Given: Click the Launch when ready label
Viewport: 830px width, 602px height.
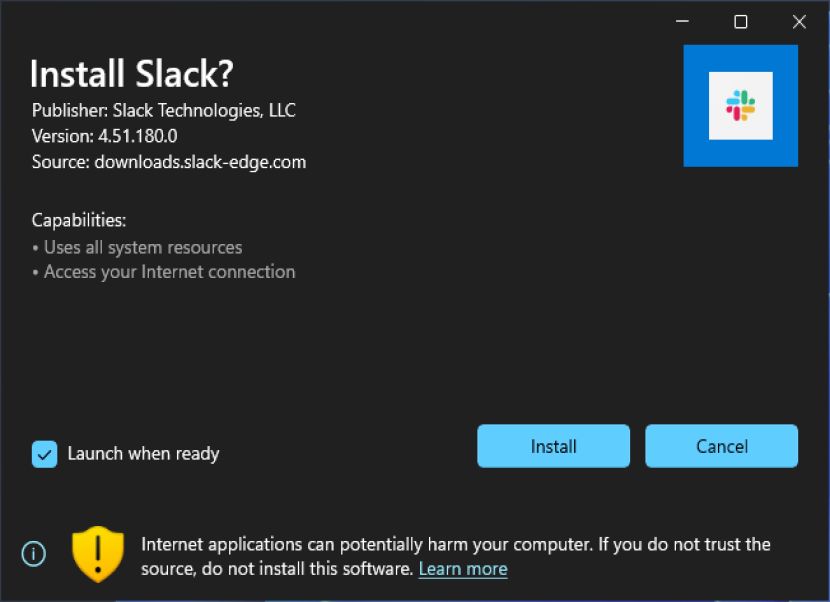Looking at the screenshot, I should [143, 454].
